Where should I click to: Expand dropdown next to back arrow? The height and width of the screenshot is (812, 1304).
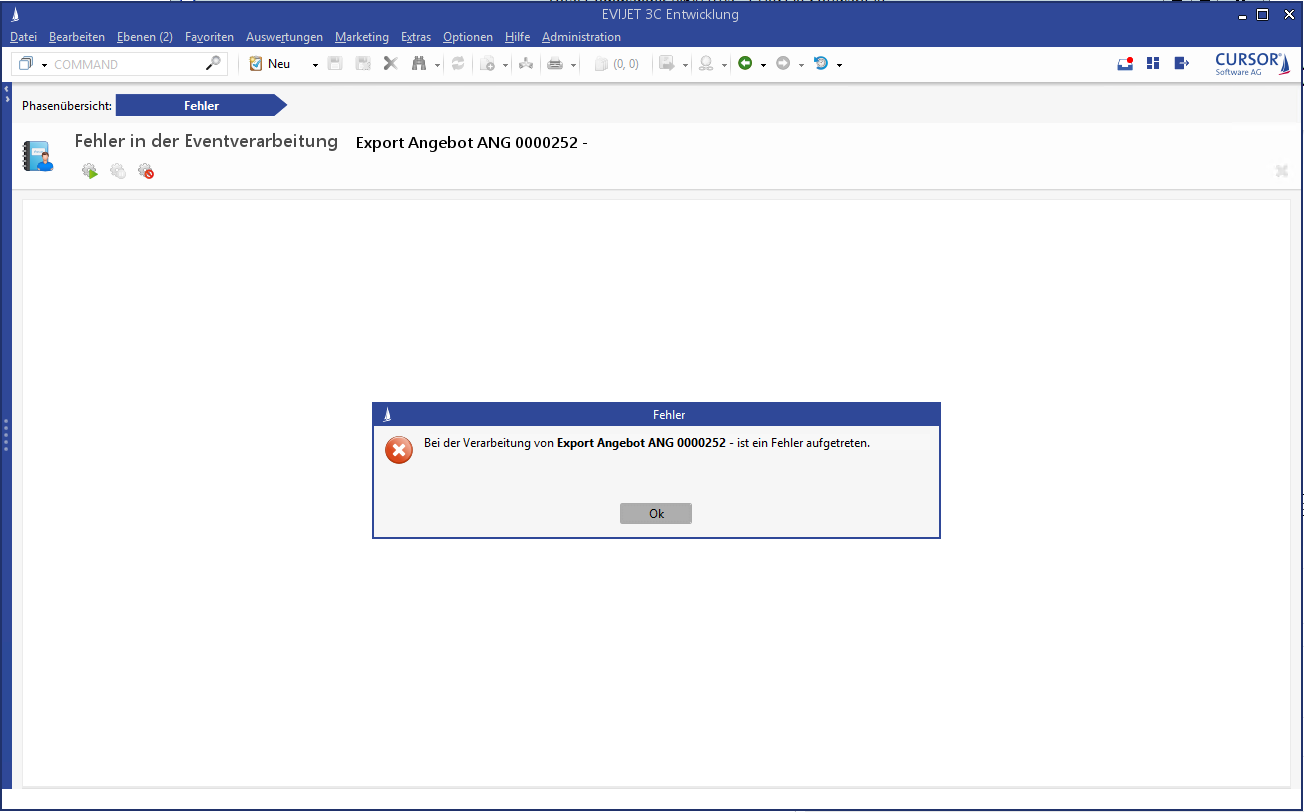point(763,65)
